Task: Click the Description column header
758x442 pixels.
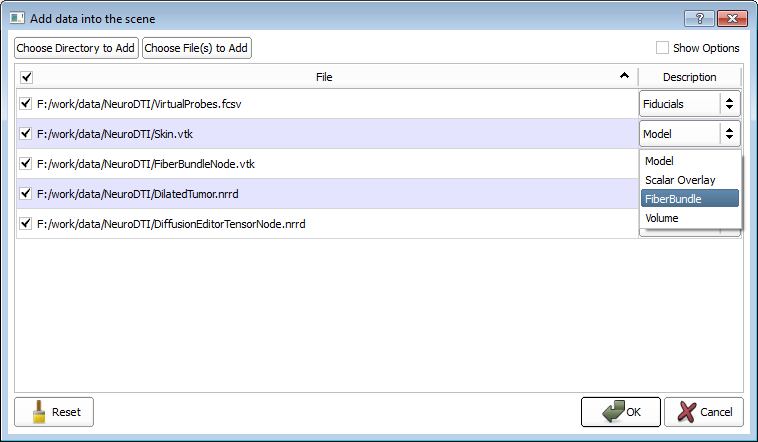Action: tap(689, 77)
